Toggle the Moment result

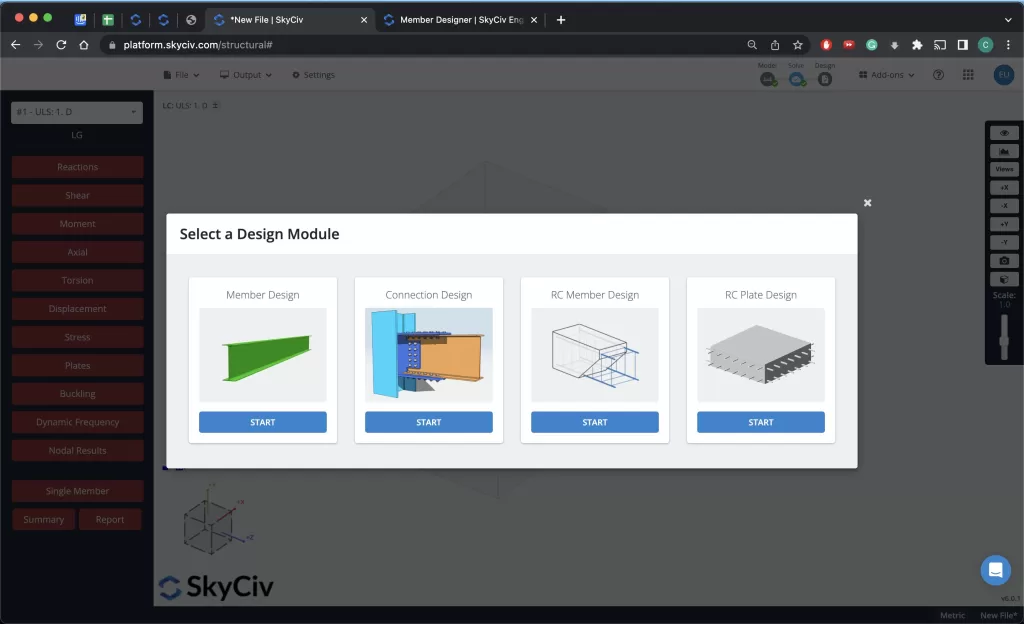click(x=77, y=224)
